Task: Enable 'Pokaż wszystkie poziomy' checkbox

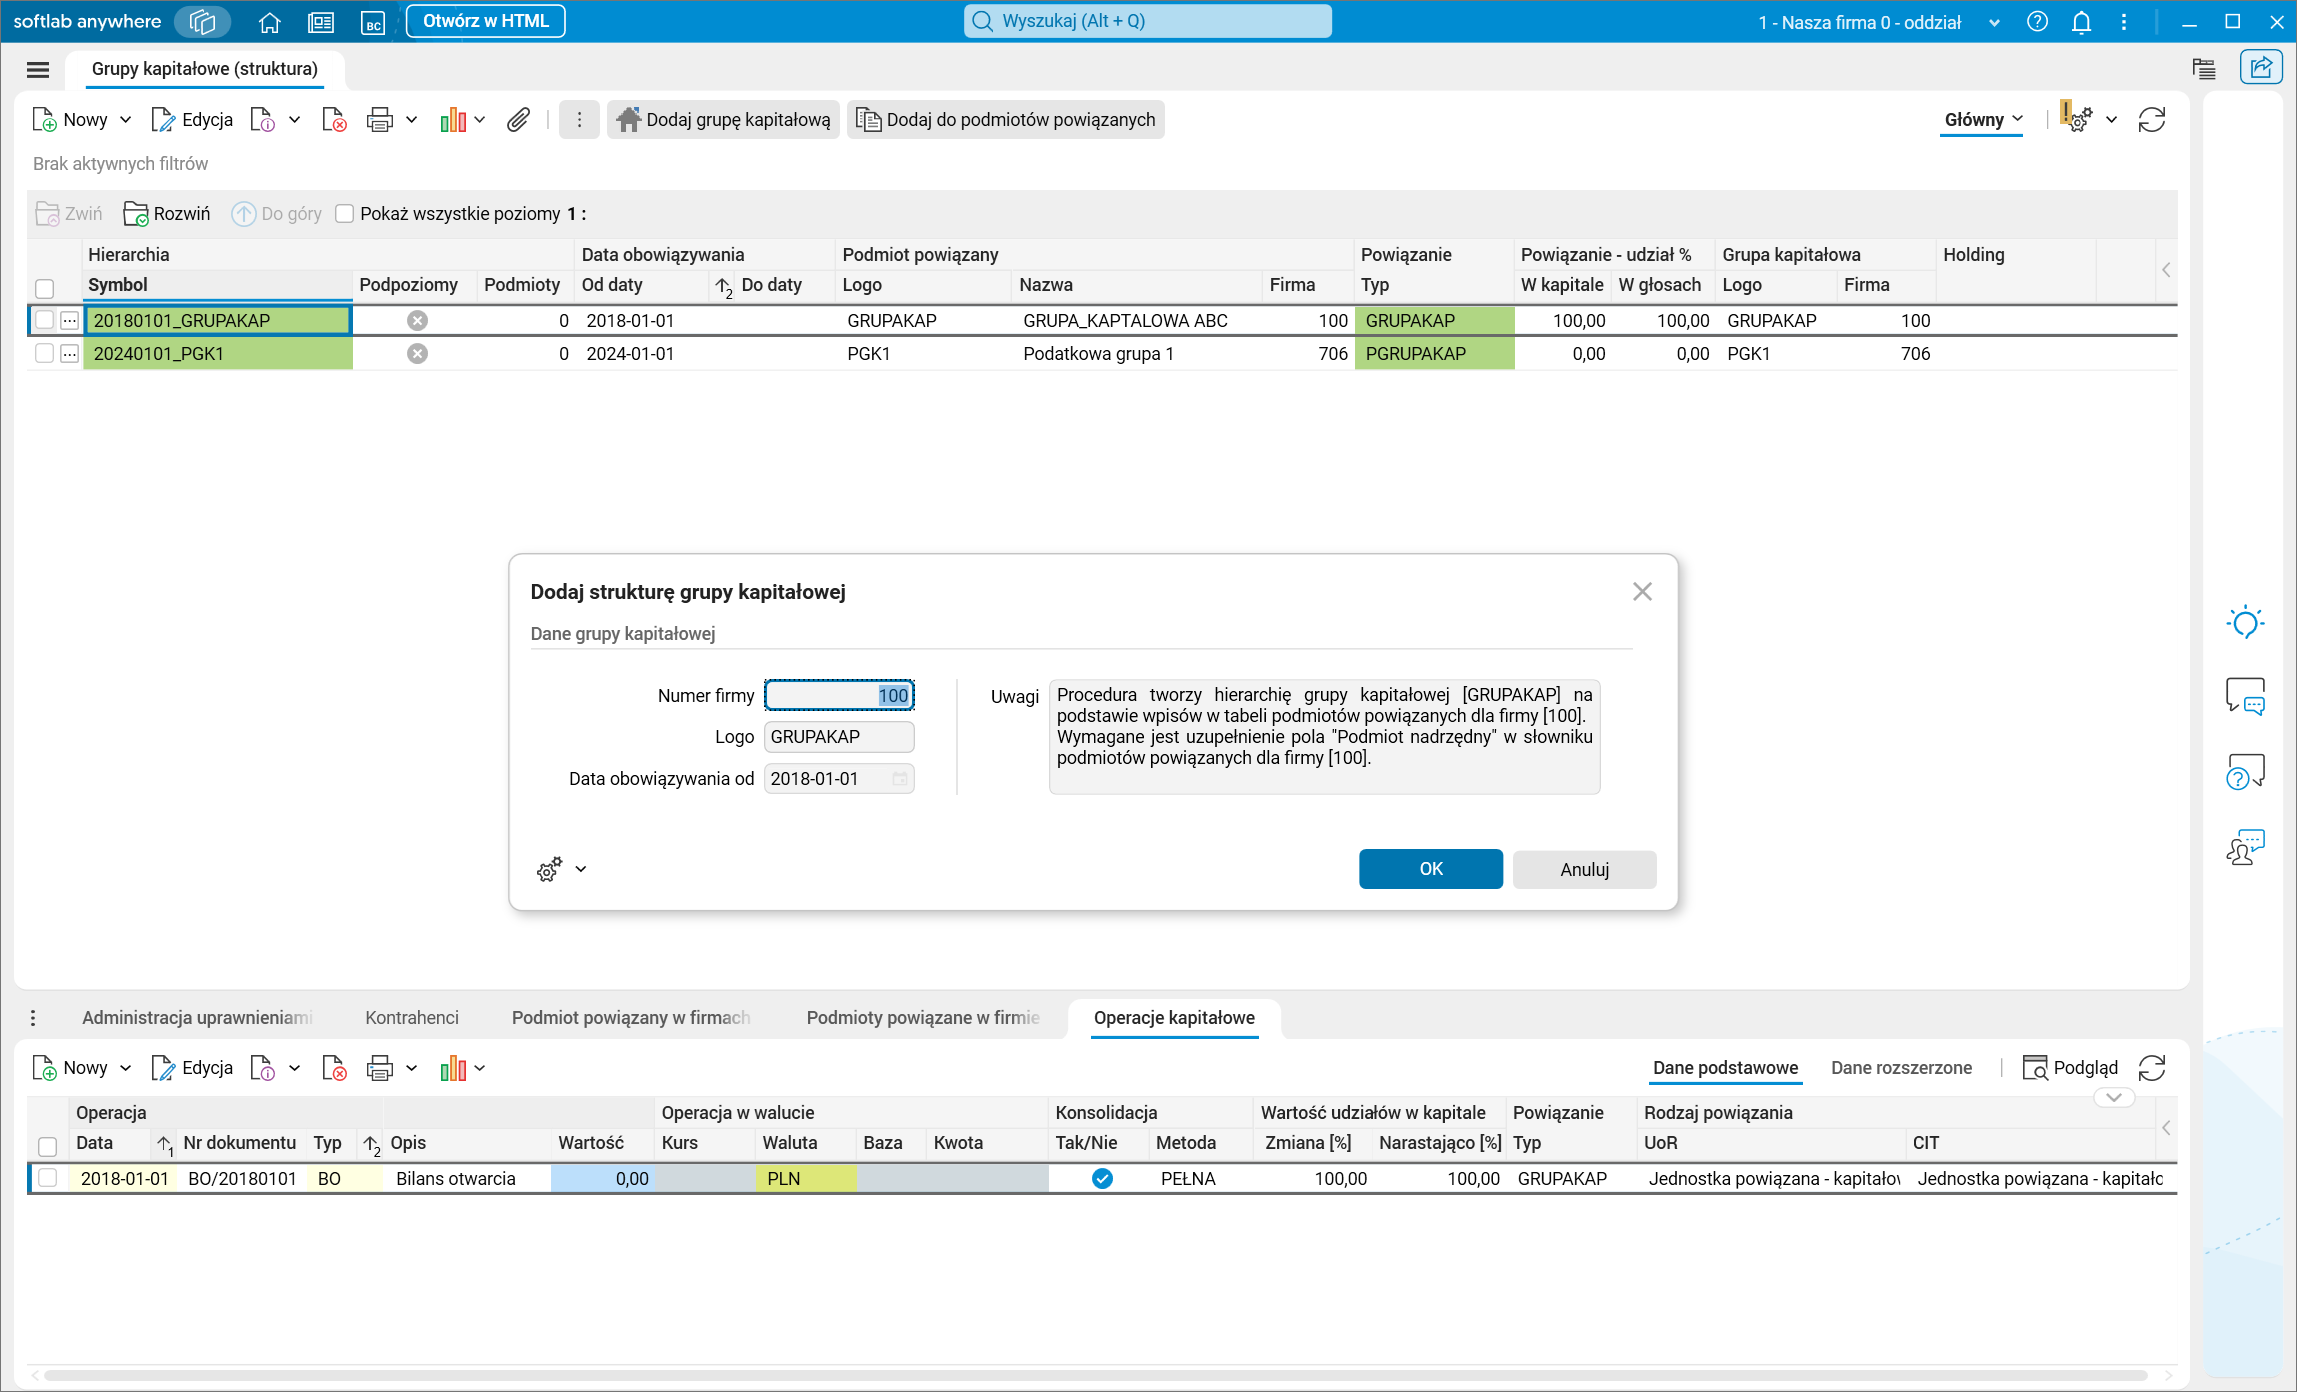Action: click(x=345, y=214)
